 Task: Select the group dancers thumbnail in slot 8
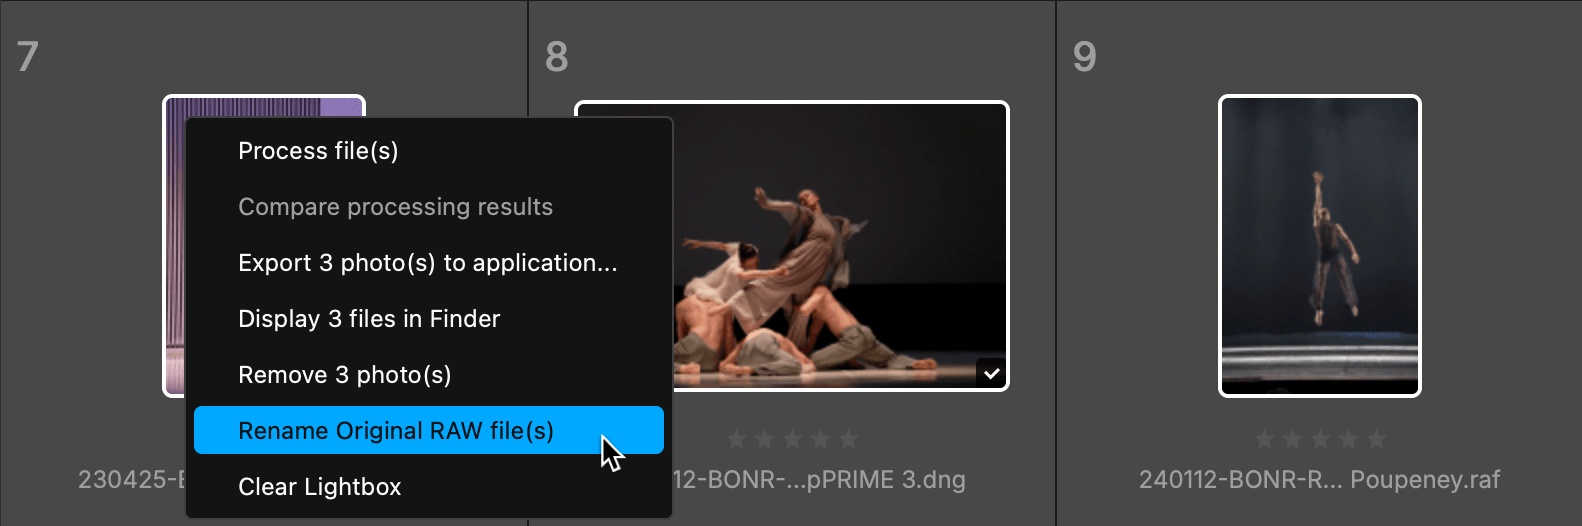pos(840,246)
